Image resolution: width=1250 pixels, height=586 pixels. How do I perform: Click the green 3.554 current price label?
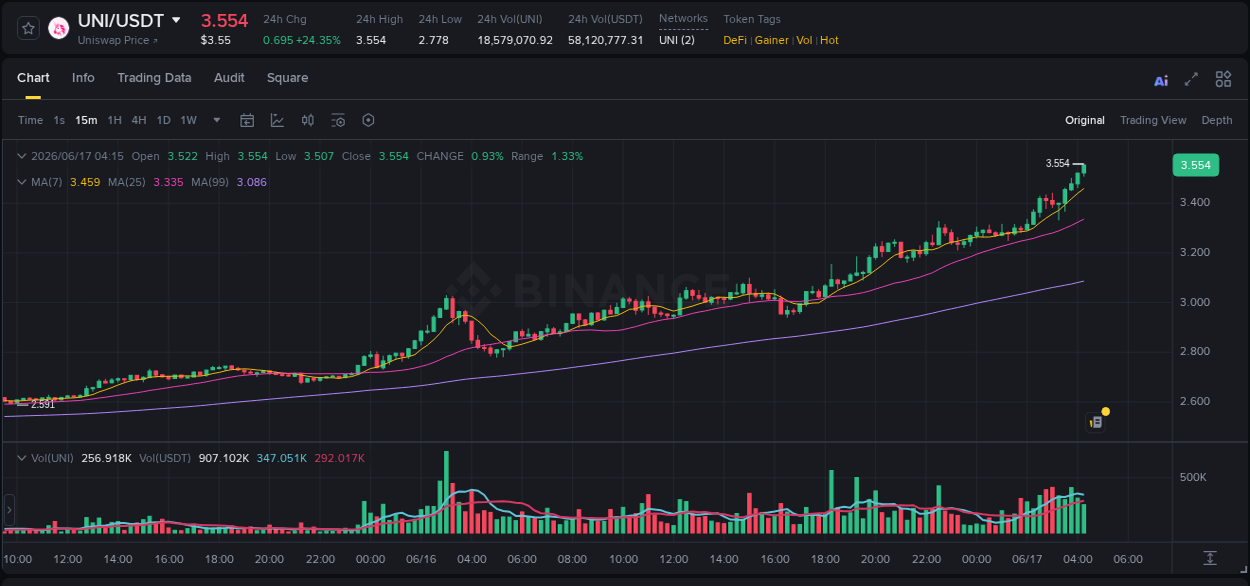pos(1196,165)
